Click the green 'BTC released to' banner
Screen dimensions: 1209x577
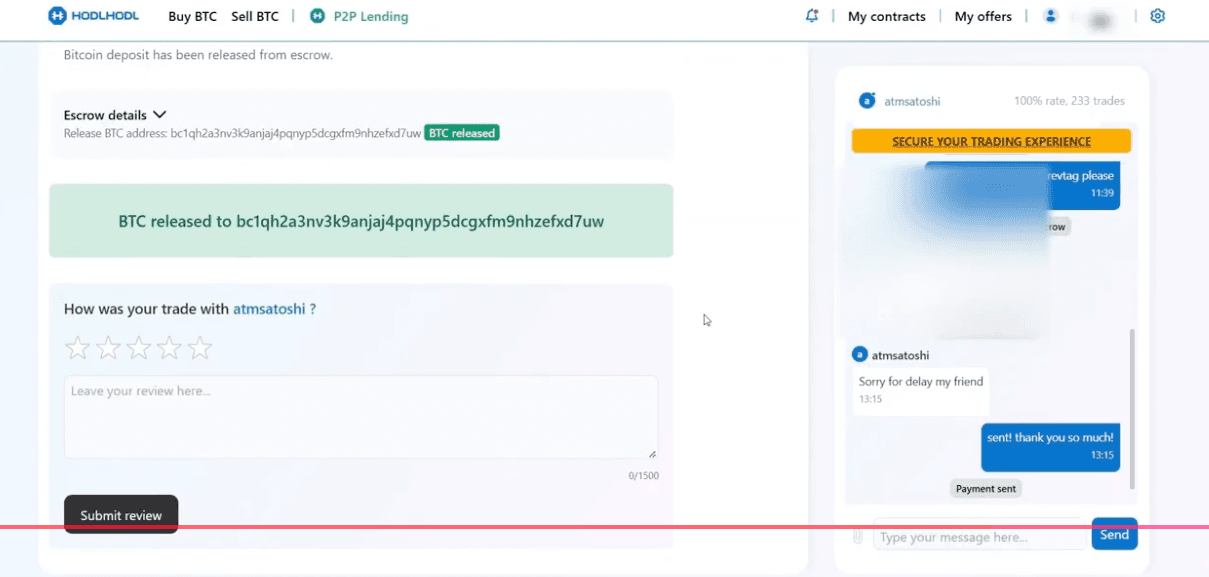point(361,221)
